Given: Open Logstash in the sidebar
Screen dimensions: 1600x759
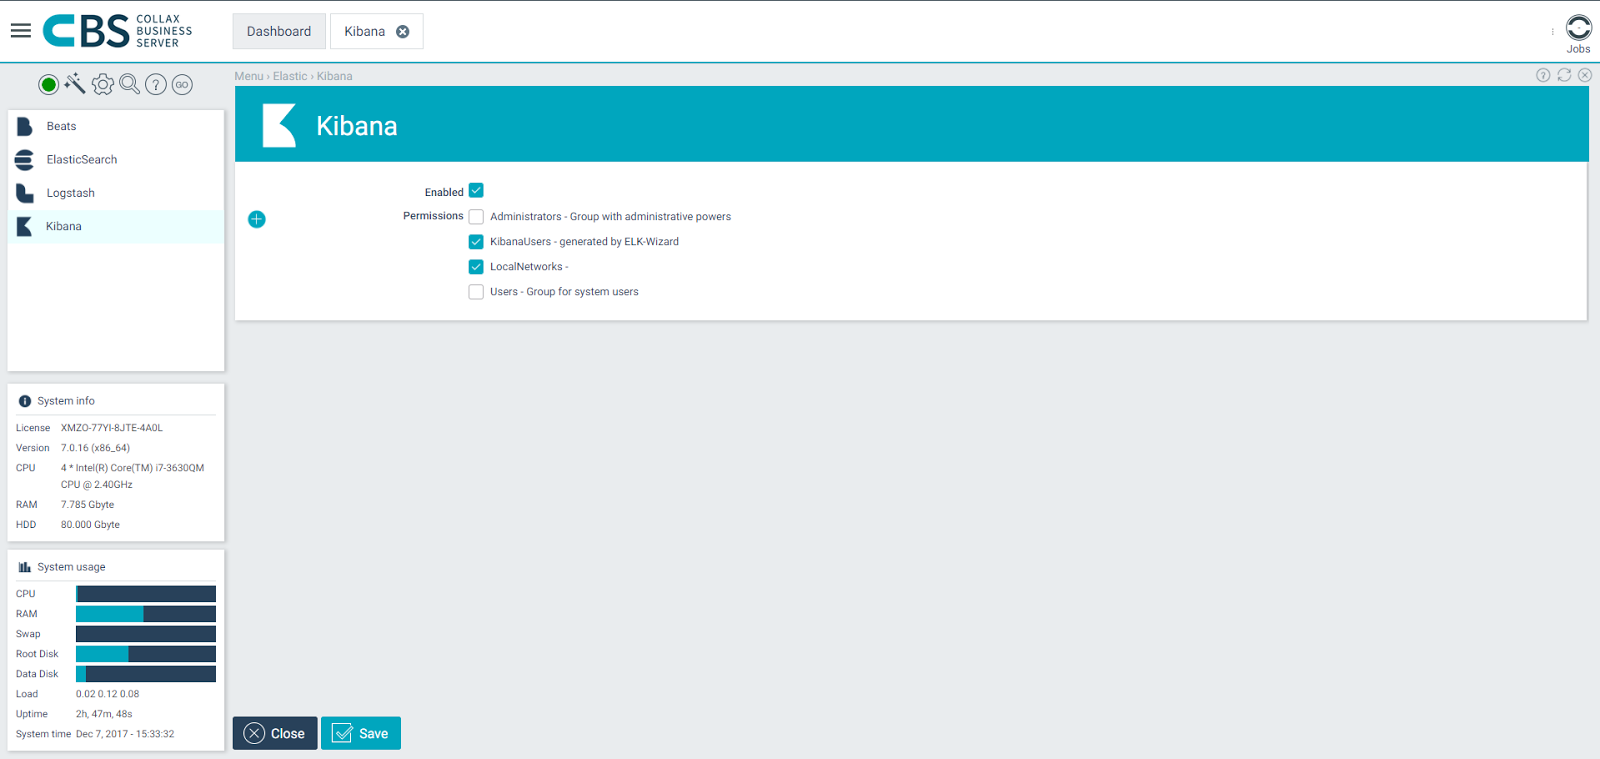Looking at the screenshot, I should click(x=116, y=193).
